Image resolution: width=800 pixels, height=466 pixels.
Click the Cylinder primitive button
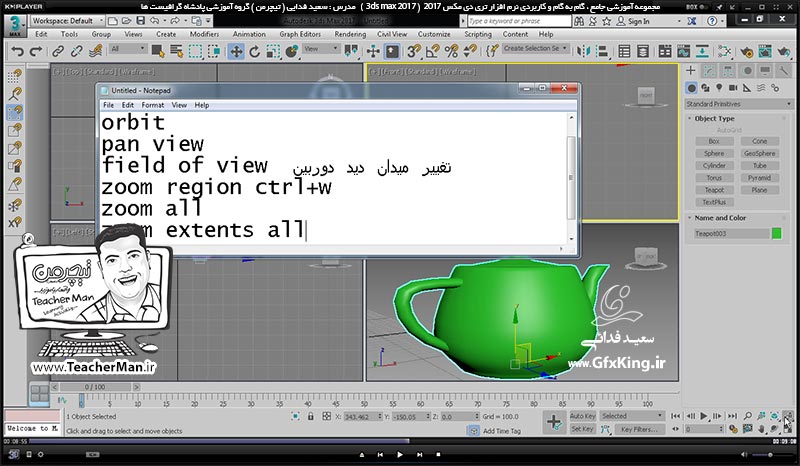(714, 165)
